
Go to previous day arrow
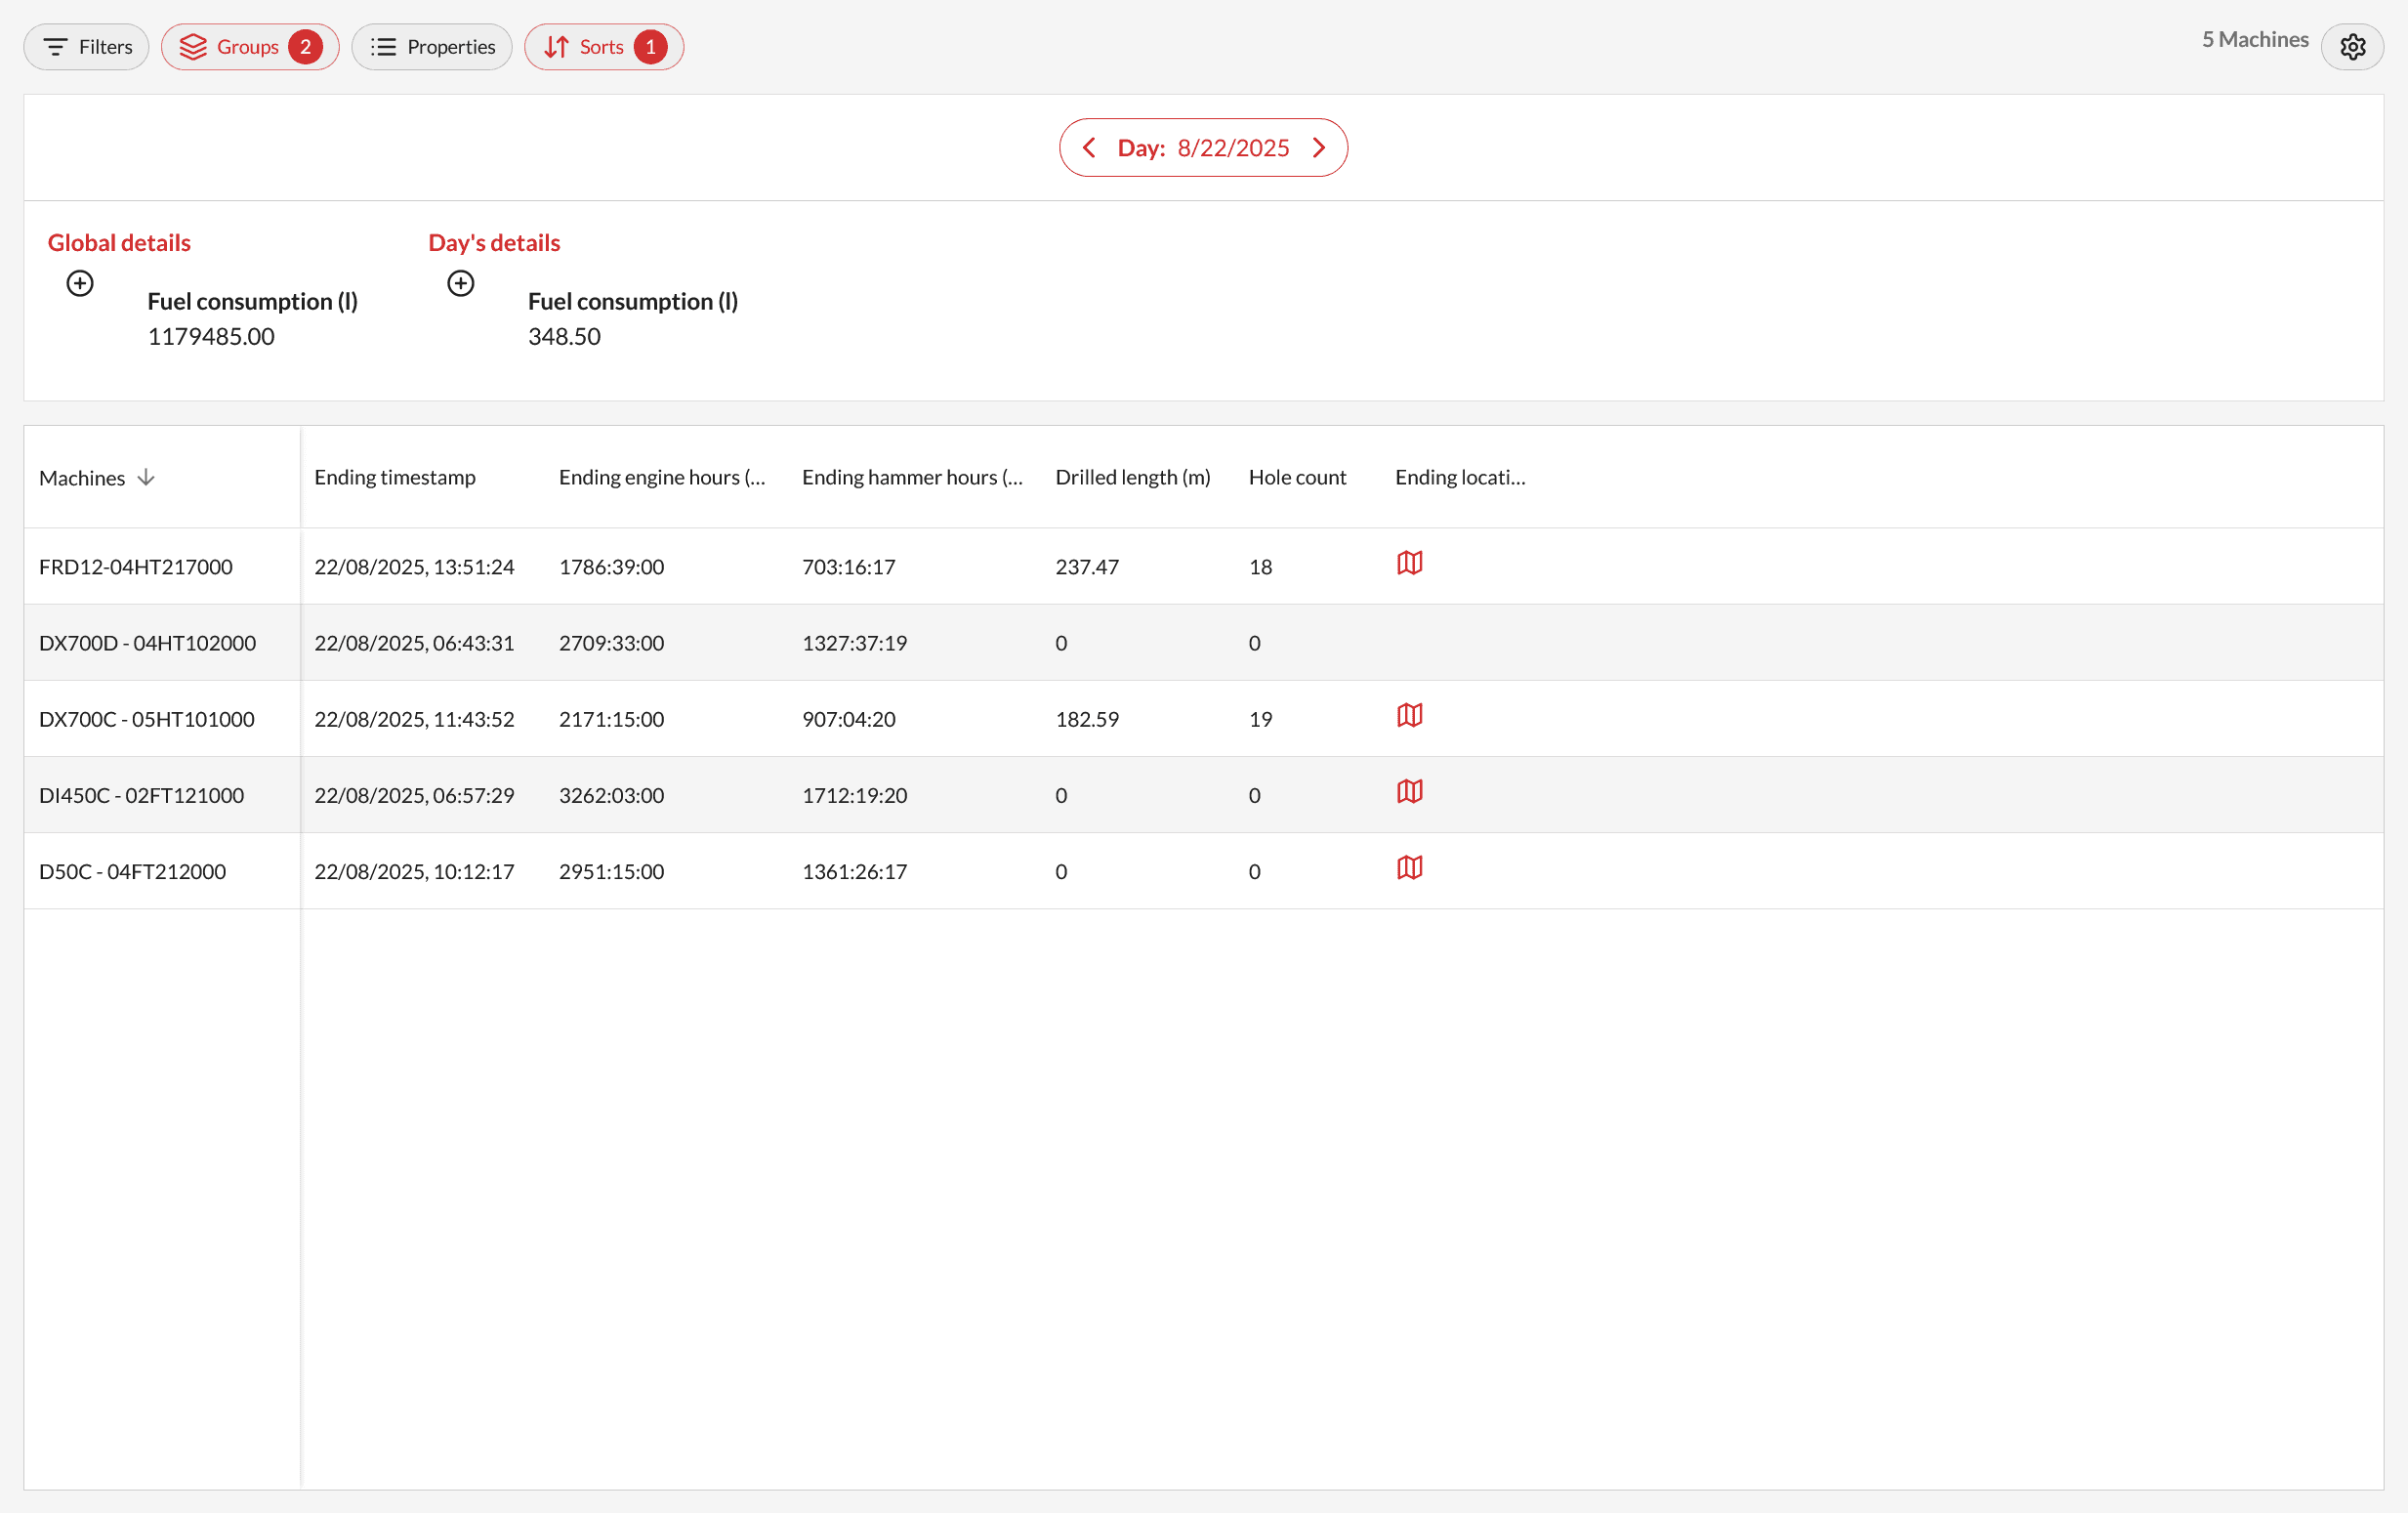pyautogui.click(x=1089, y=148)
